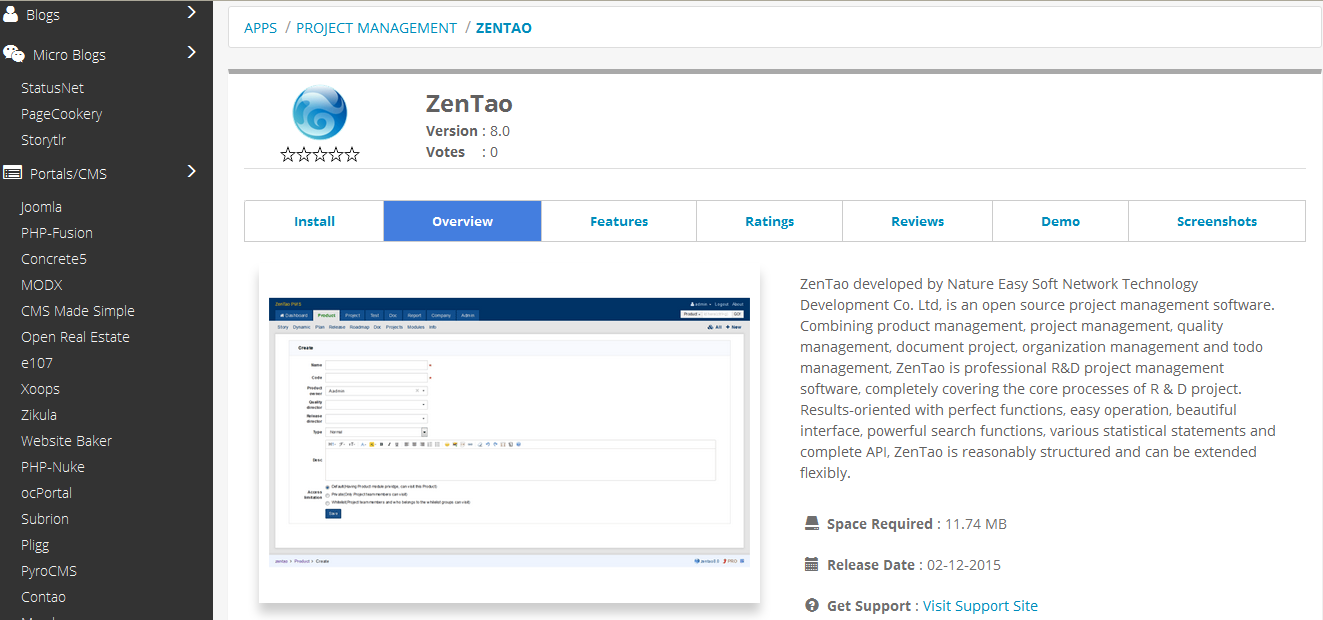Click the Release Date calendar icon

812,564
